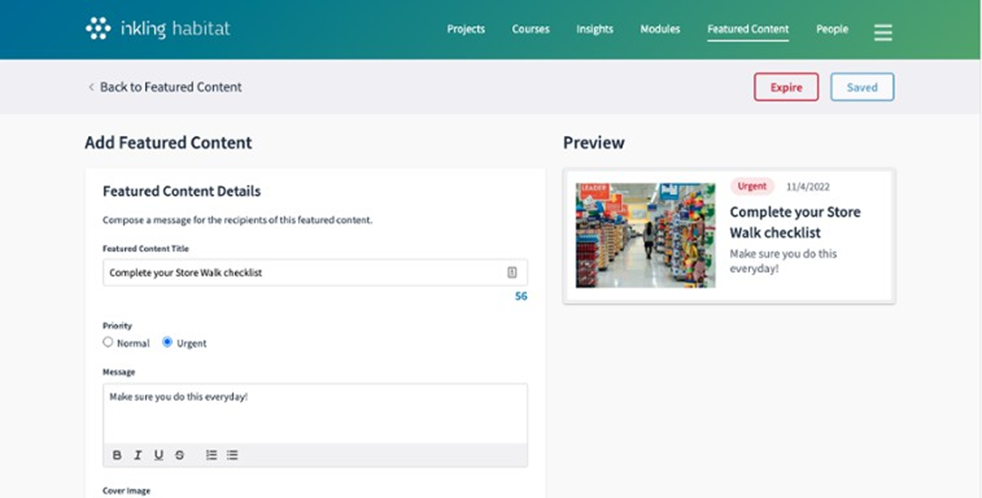Click the Inkling Habitat logo
Screen dimensions: 982x498
pos(157,29)
